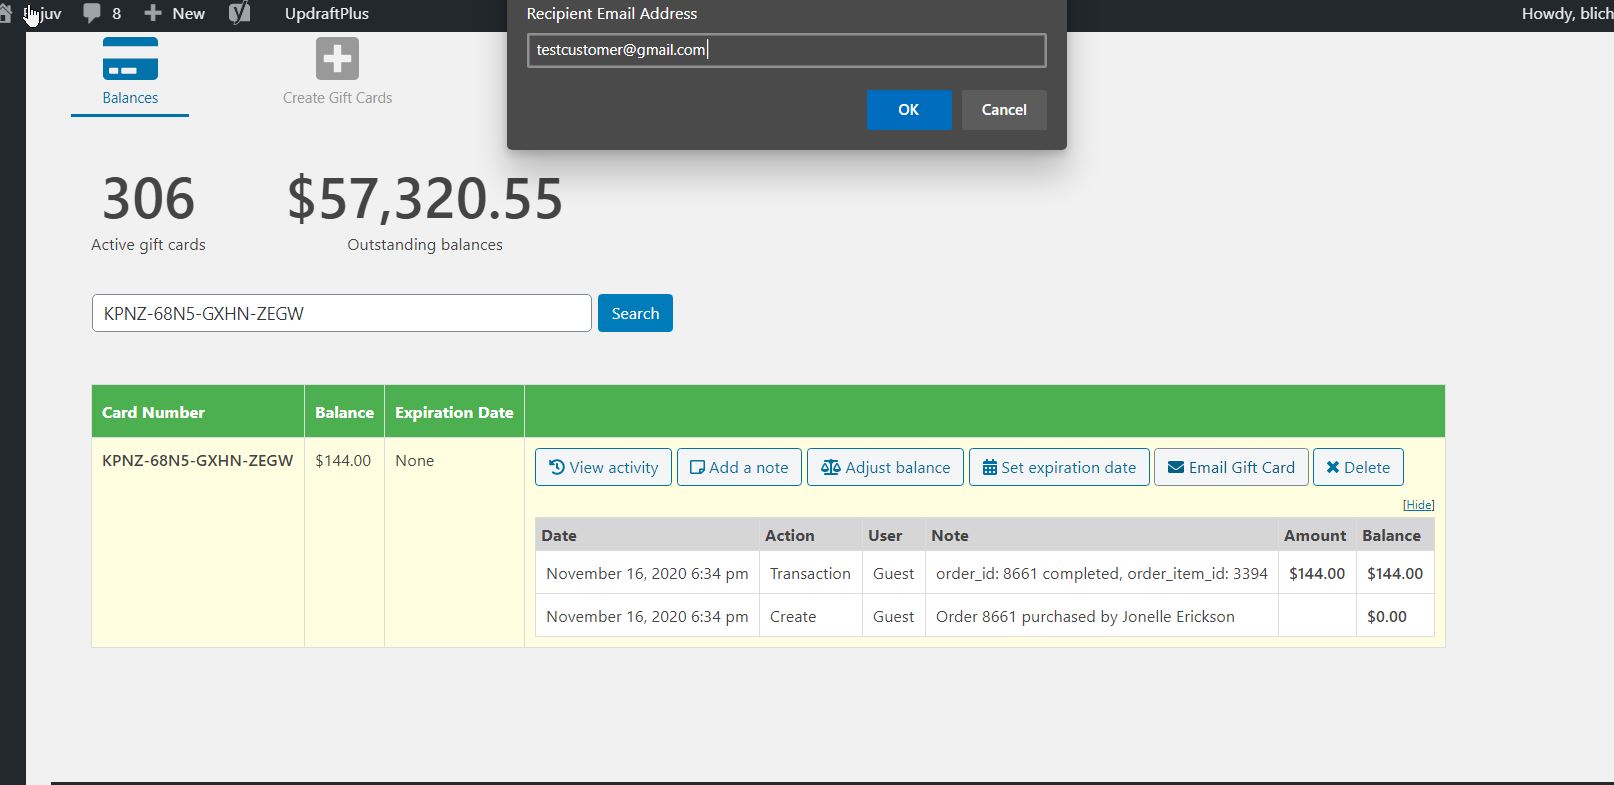Viewport: 1614px width, 785px height.
Task: Open the comments bubble icon in admin bar
Action: [x=92, y=13]
